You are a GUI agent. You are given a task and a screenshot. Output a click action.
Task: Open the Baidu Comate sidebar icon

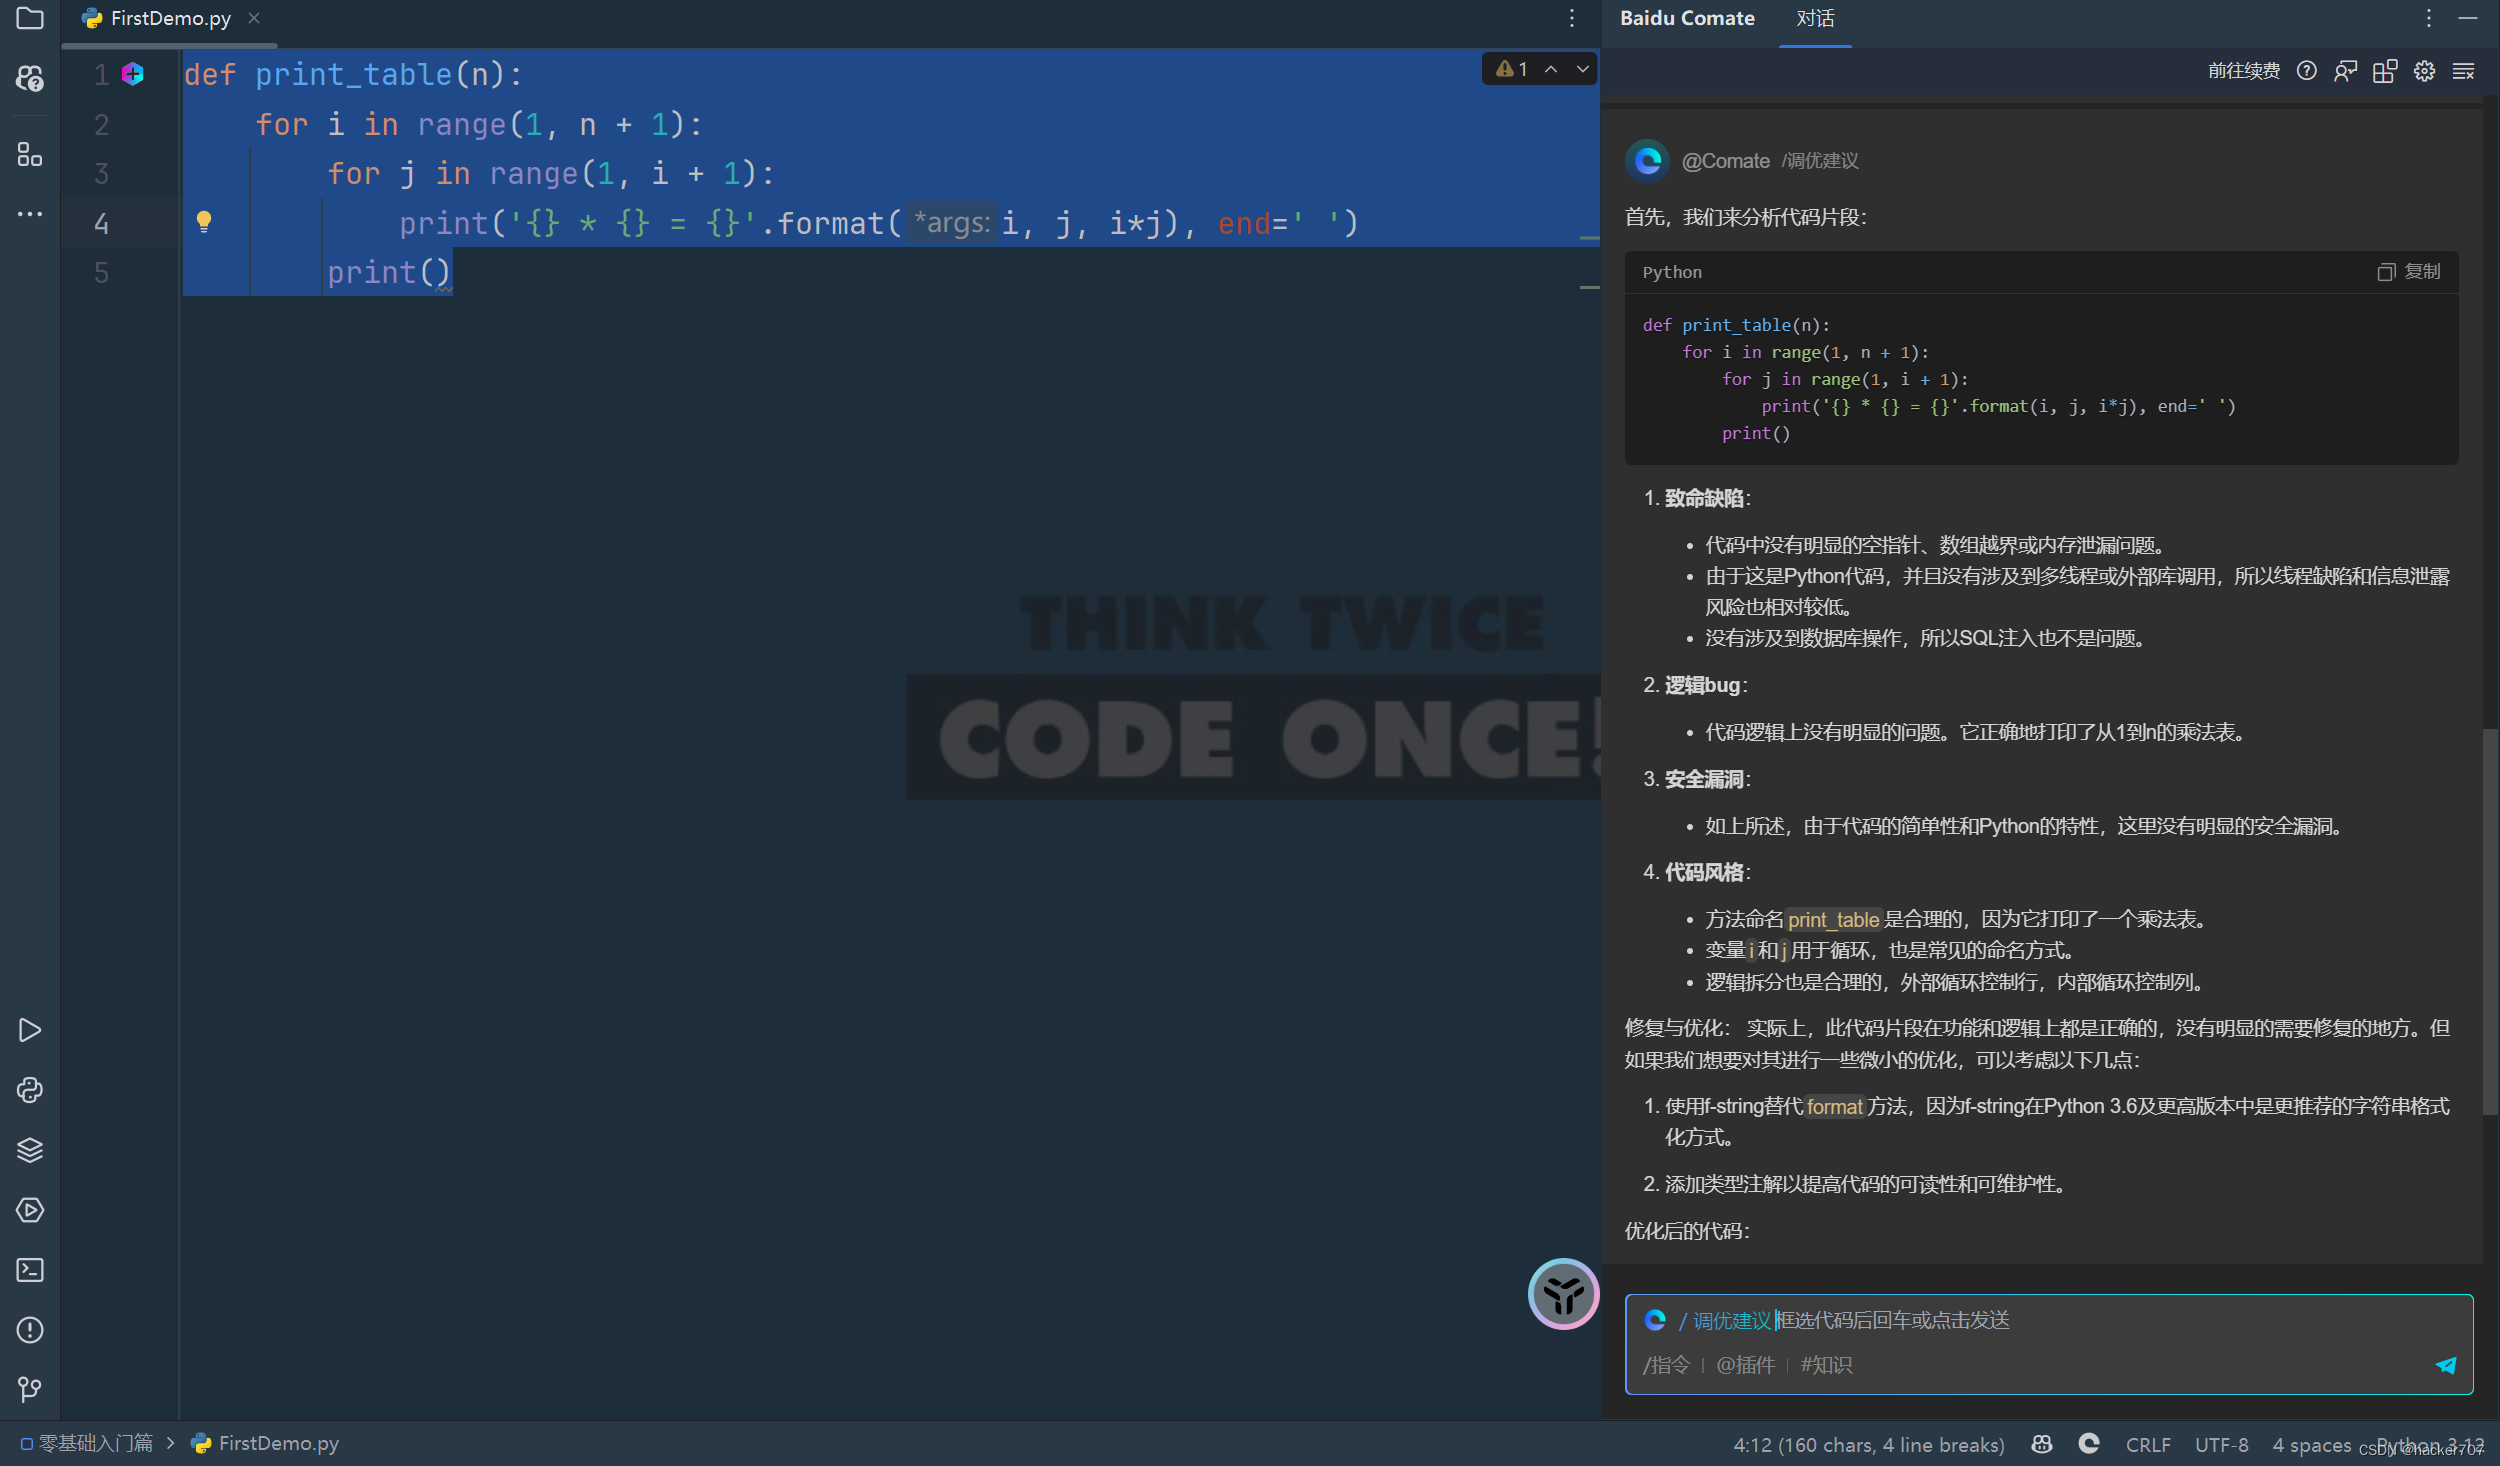[30, 78]
